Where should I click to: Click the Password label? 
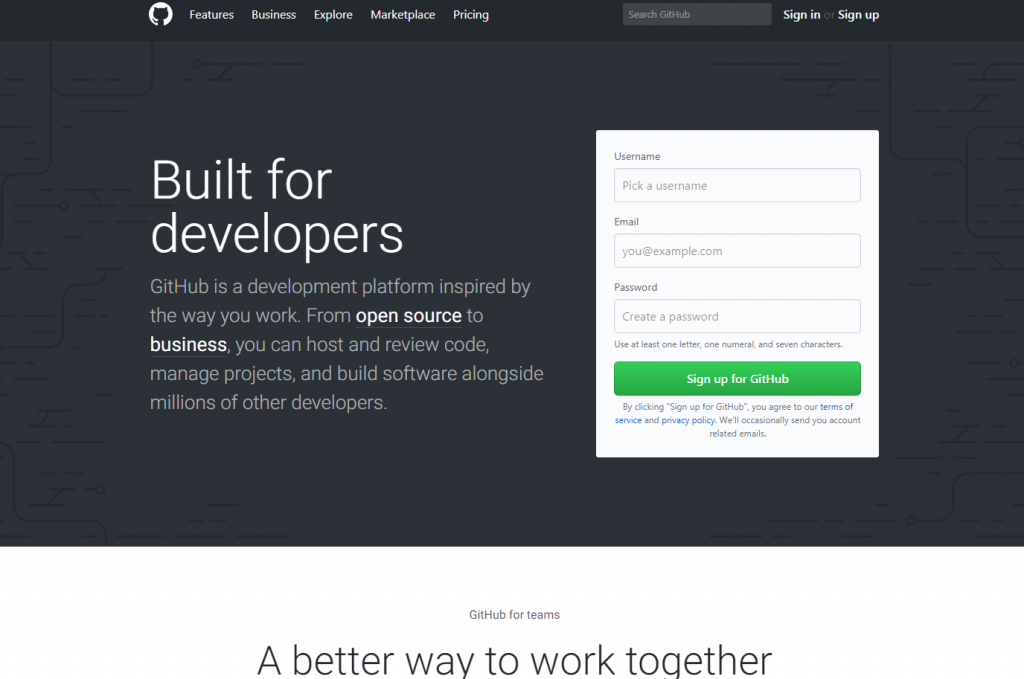pyautogui.click(x=635, y=287)
